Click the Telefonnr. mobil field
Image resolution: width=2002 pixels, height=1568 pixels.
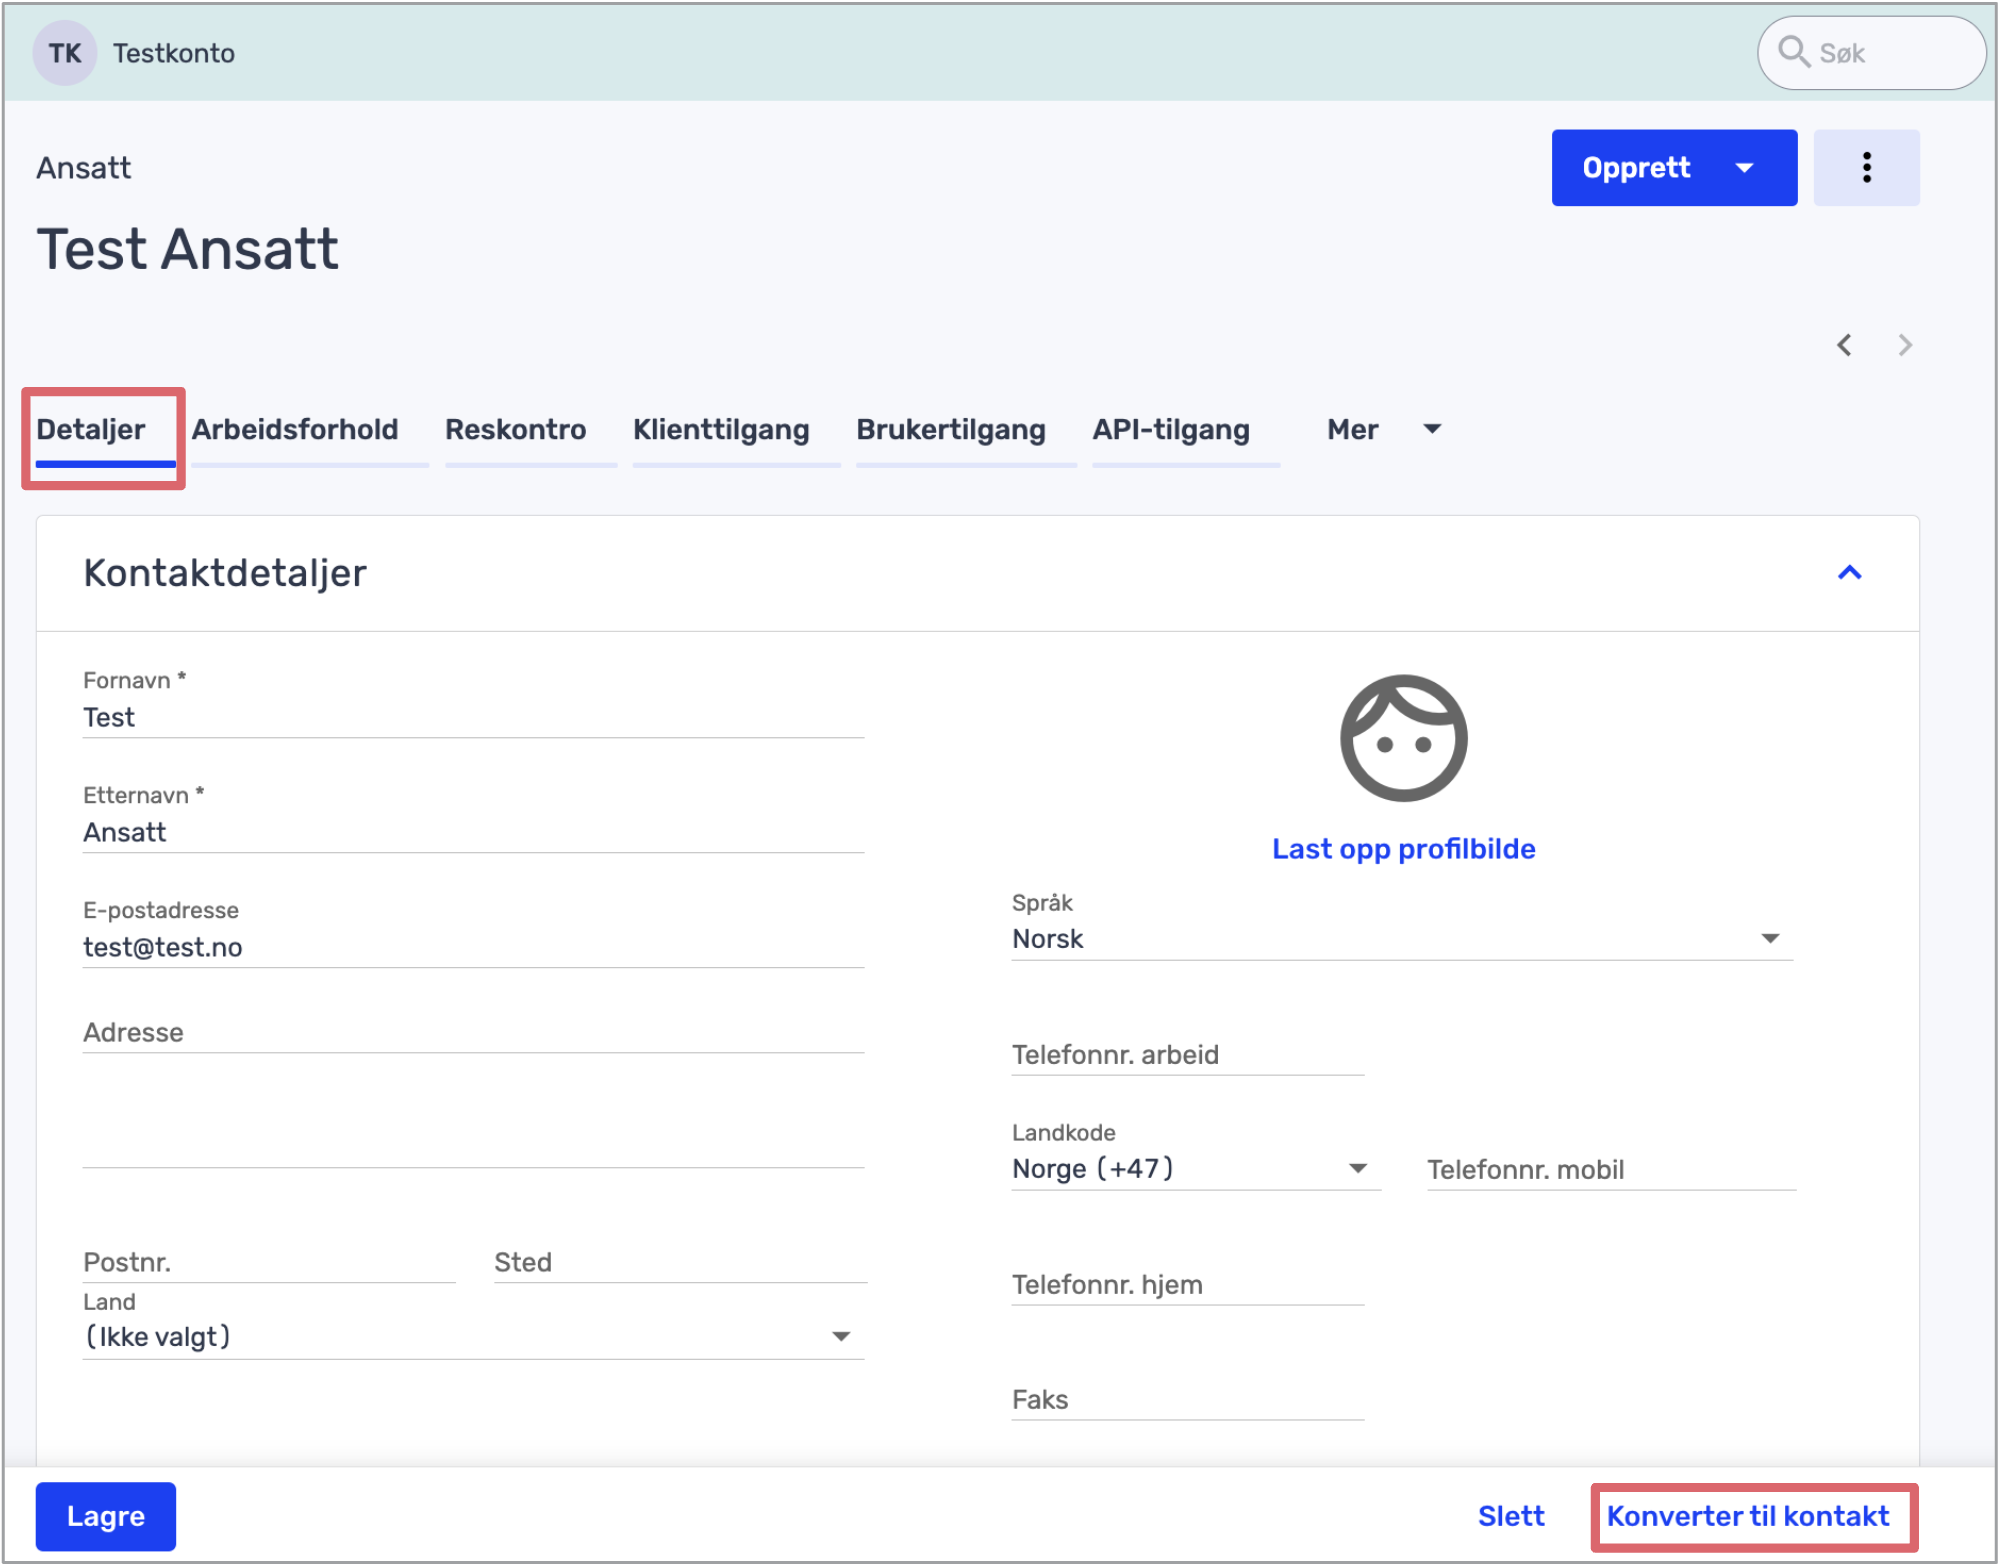click(x=1611, y=1171)
